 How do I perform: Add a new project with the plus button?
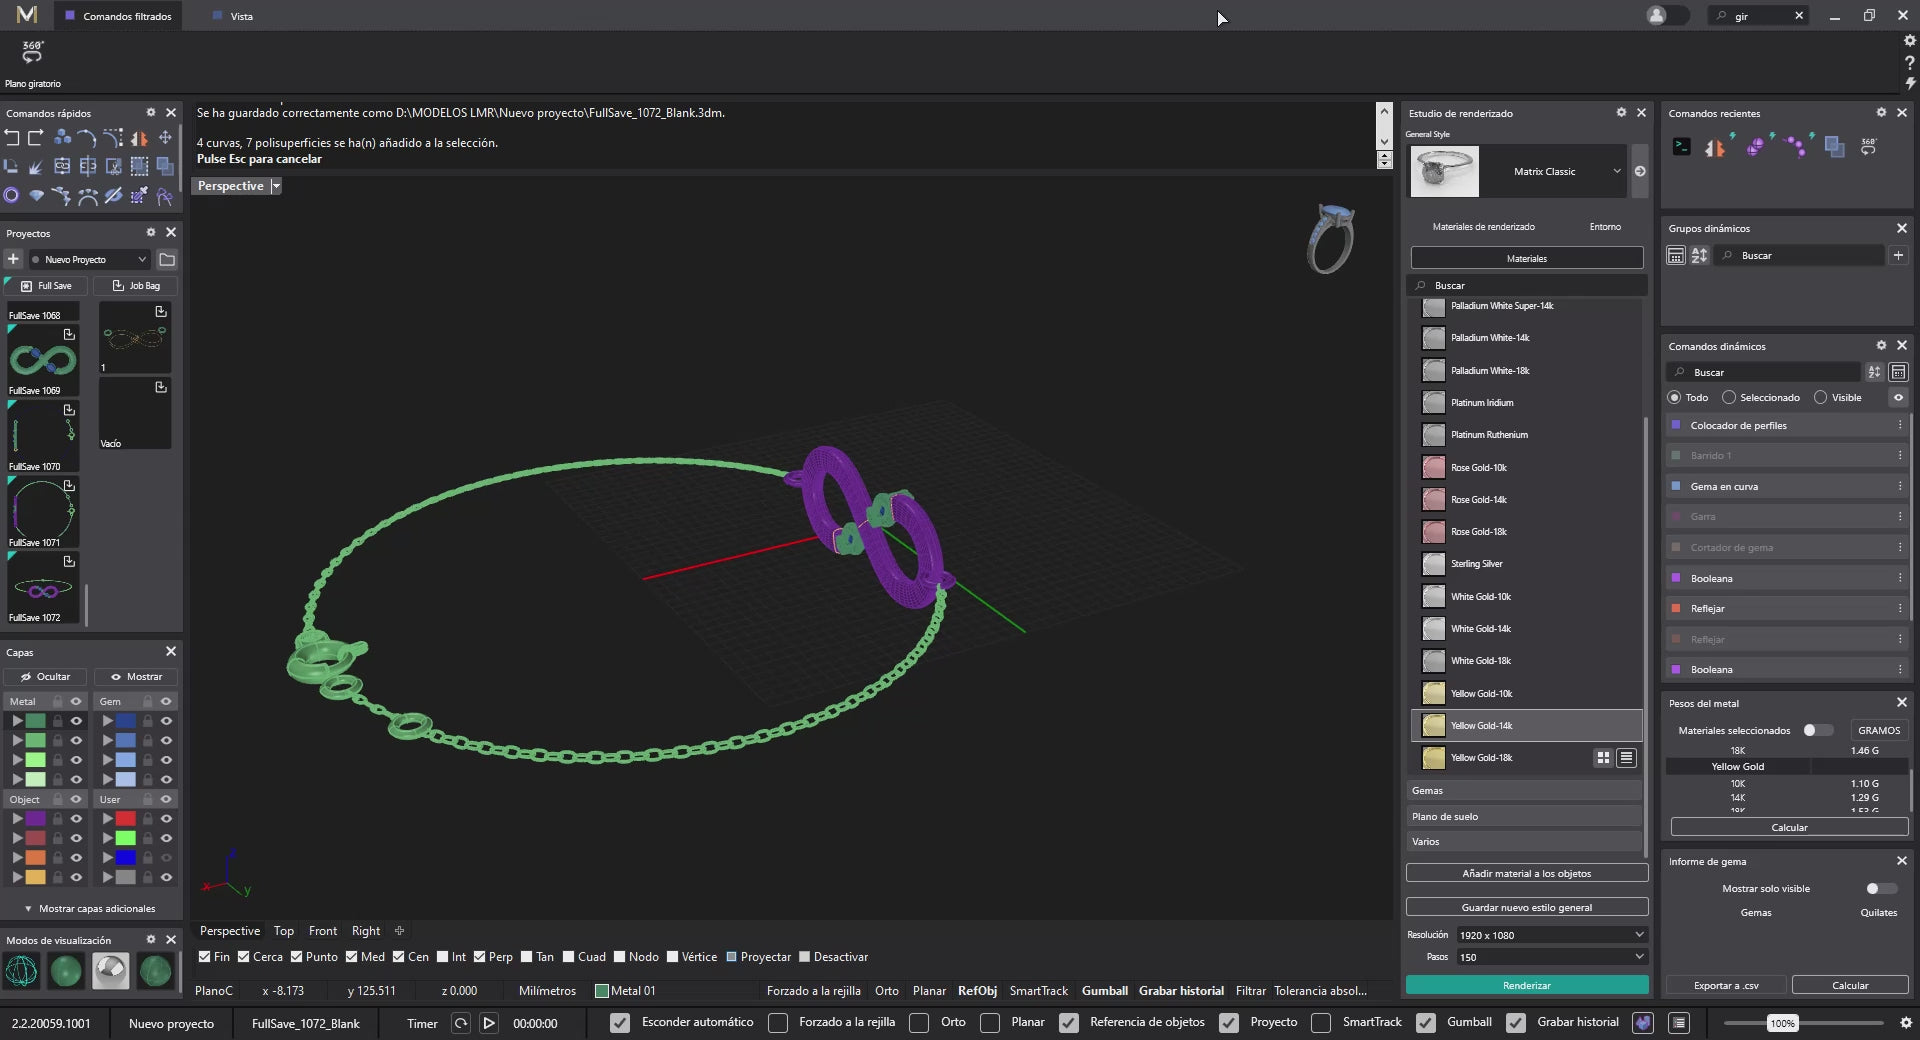click(x=13, y=259)
